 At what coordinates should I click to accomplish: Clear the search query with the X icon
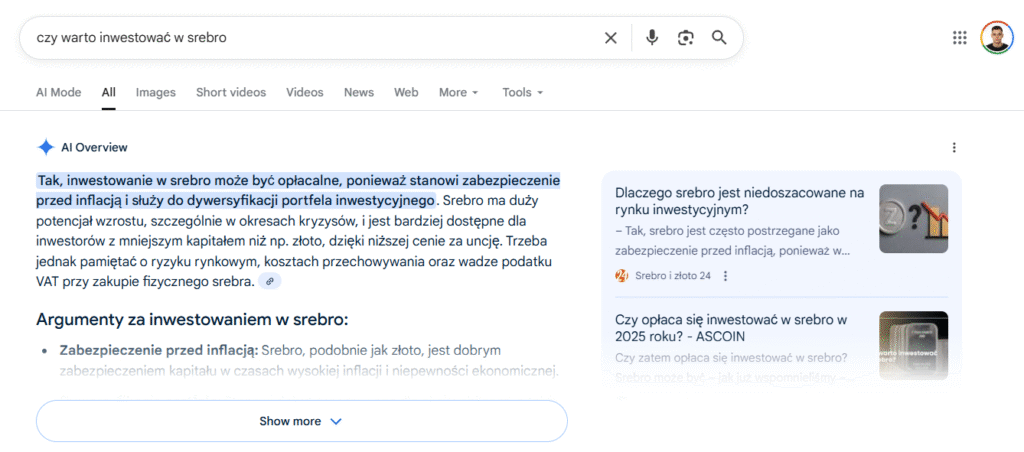[x=611, y=38]
